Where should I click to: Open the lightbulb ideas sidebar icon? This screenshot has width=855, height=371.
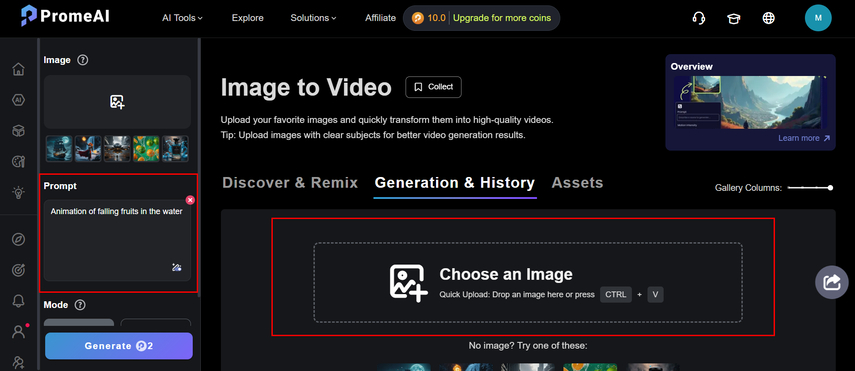coord(19,192)
